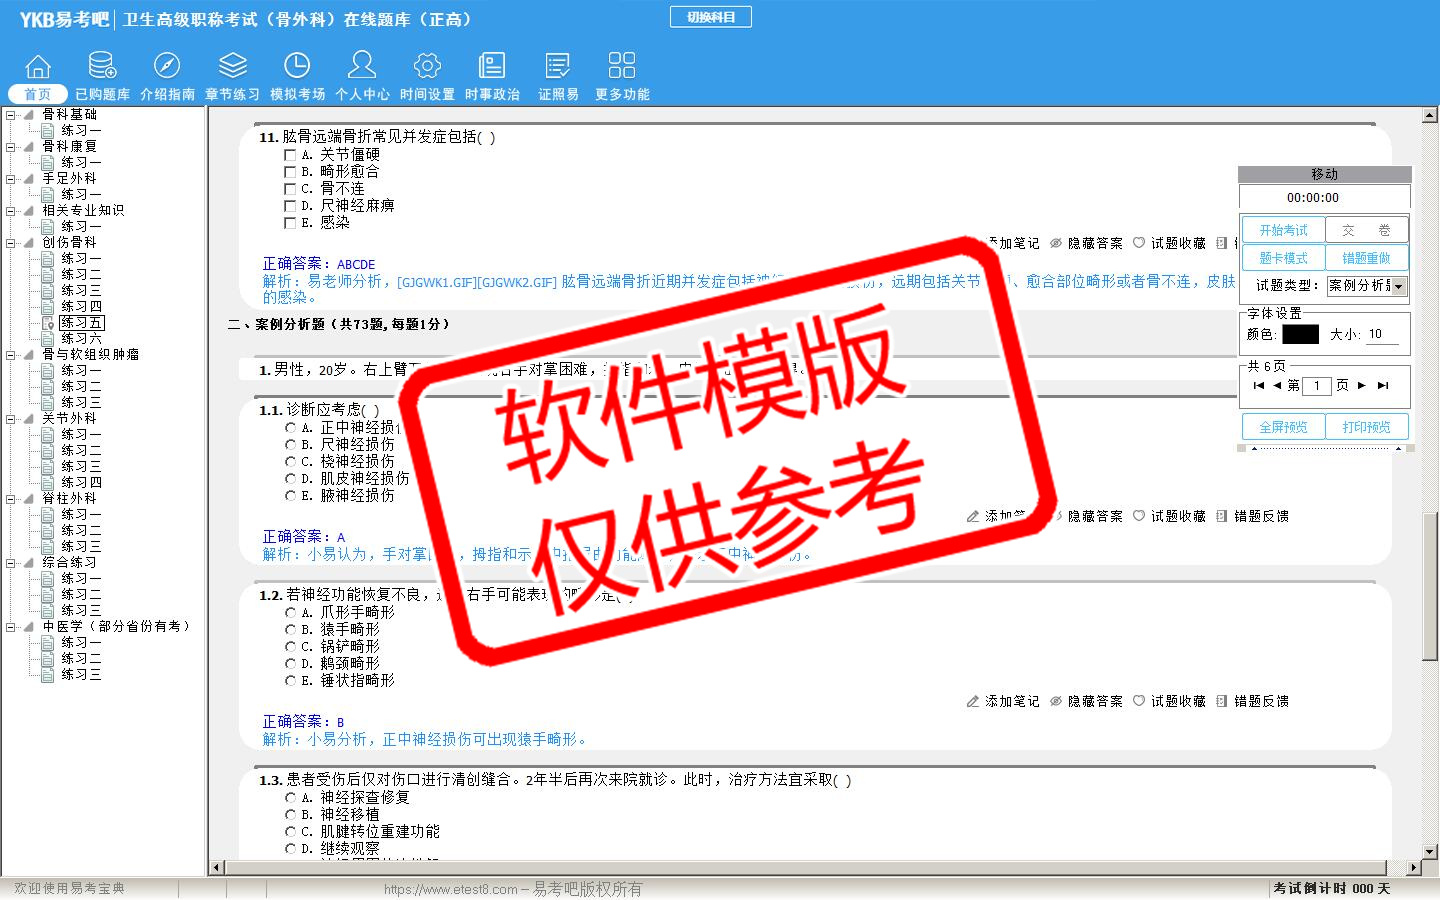Click the black font color swatch
Screen dimensions: 1440x900
[x=1300, y=335]
